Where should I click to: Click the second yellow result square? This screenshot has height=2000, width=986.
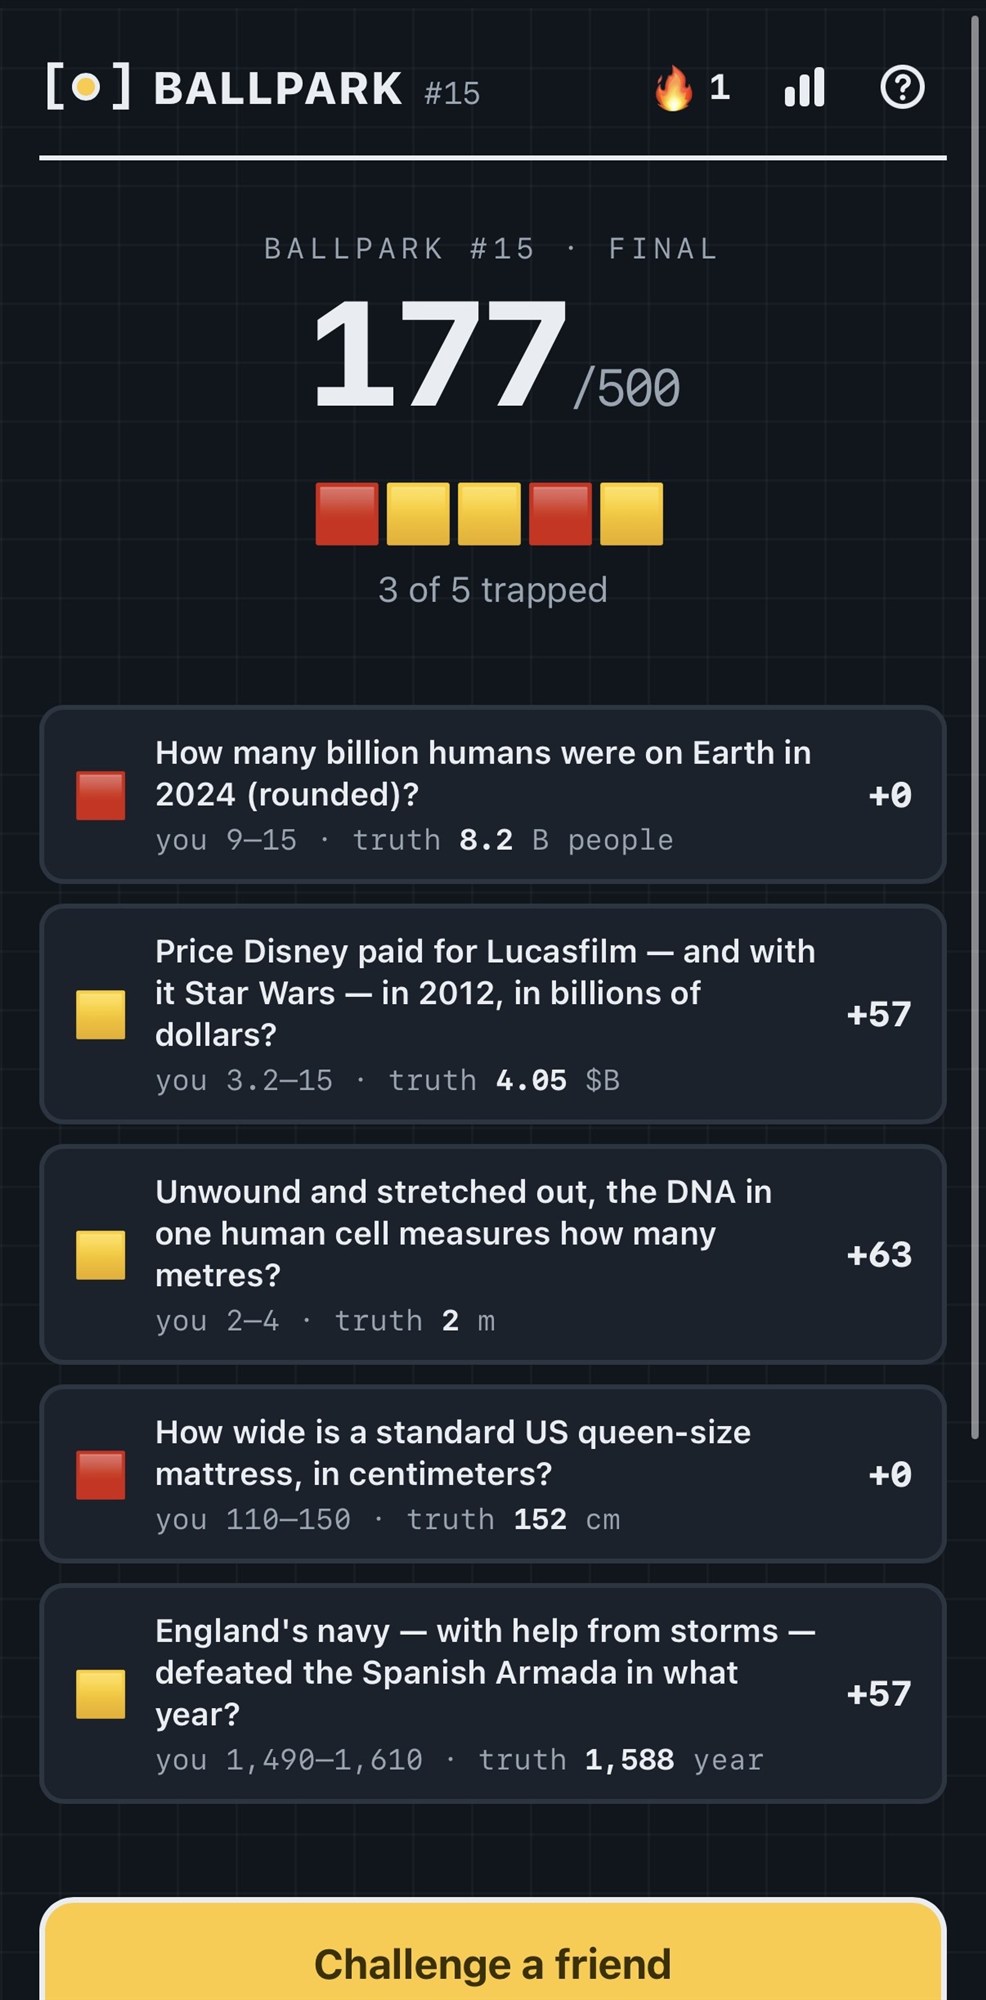point(418,514)
